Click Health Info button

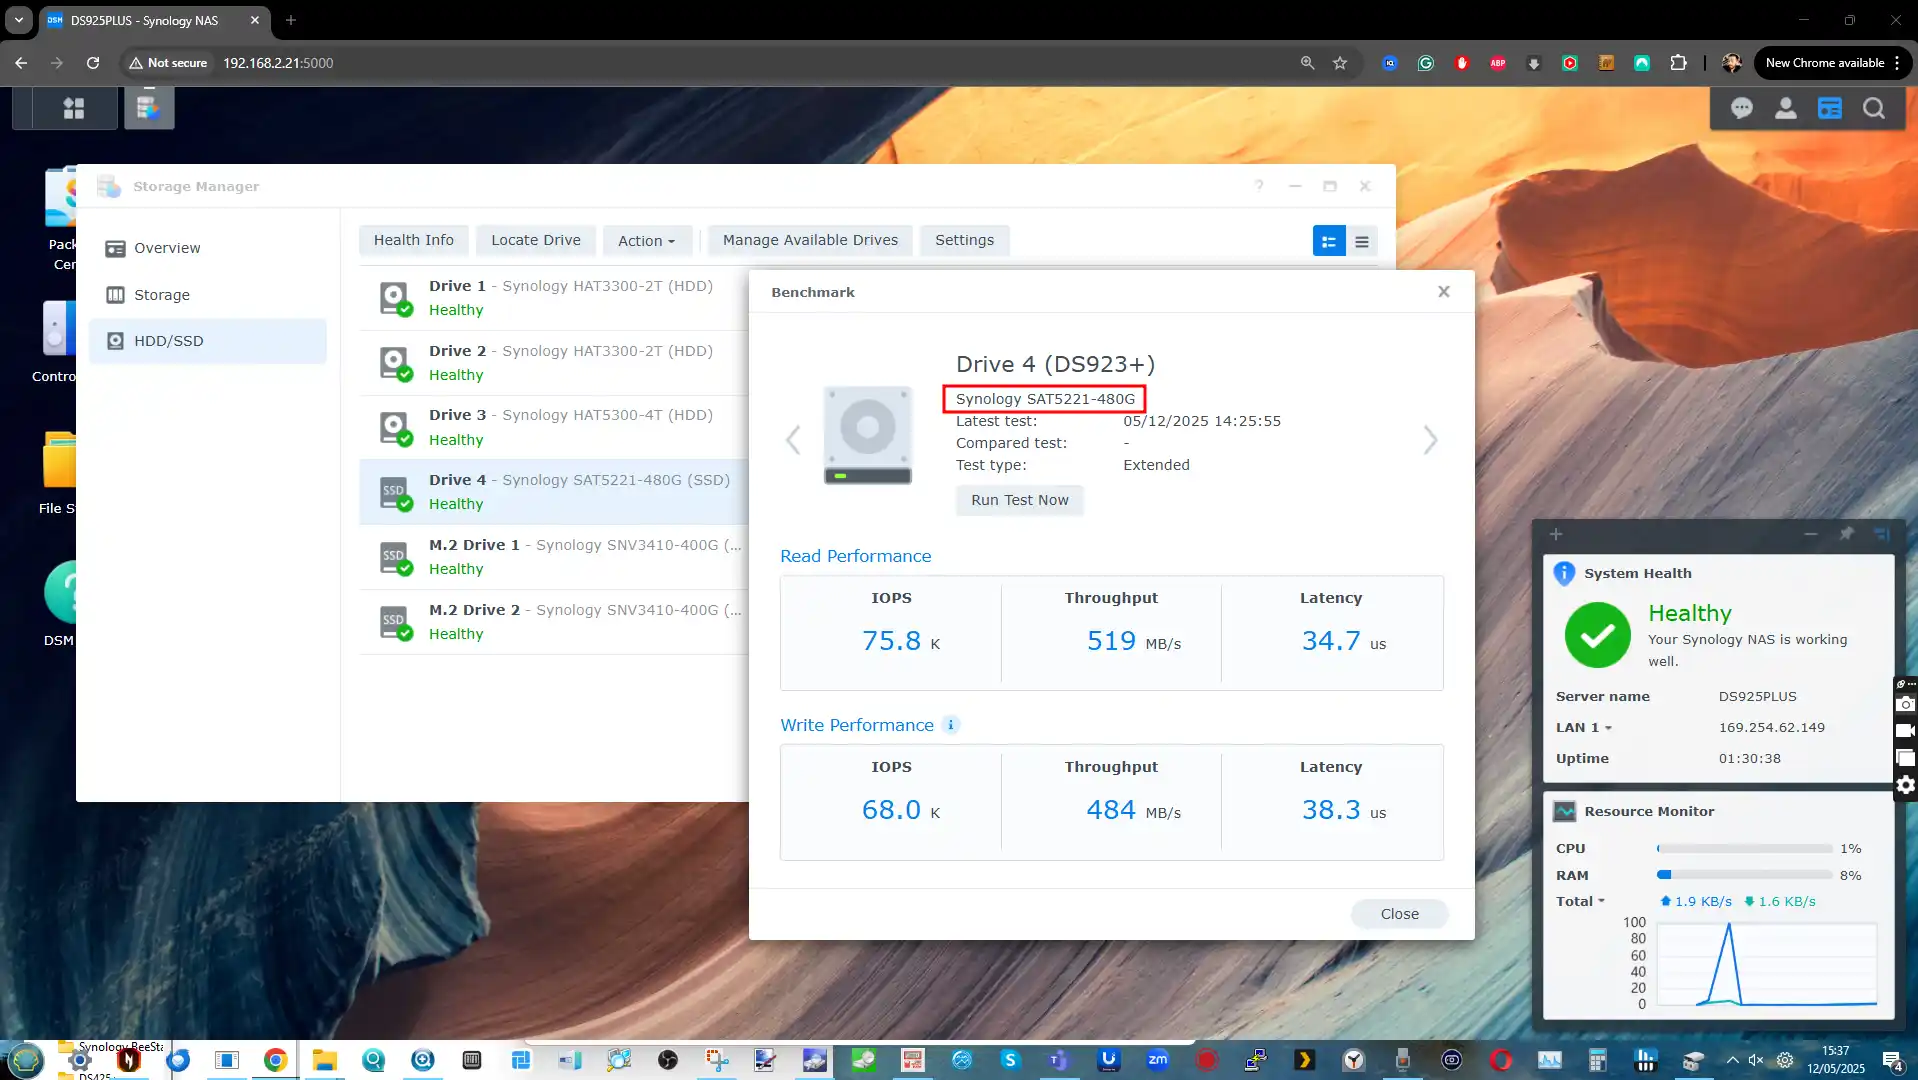(413, 240)
